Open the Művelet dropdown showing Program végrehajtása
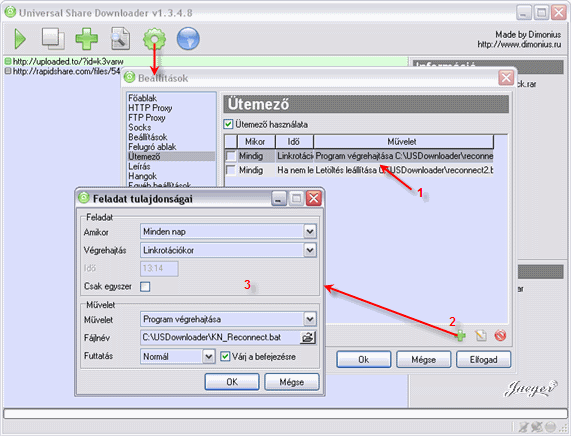 click(228, 319)
